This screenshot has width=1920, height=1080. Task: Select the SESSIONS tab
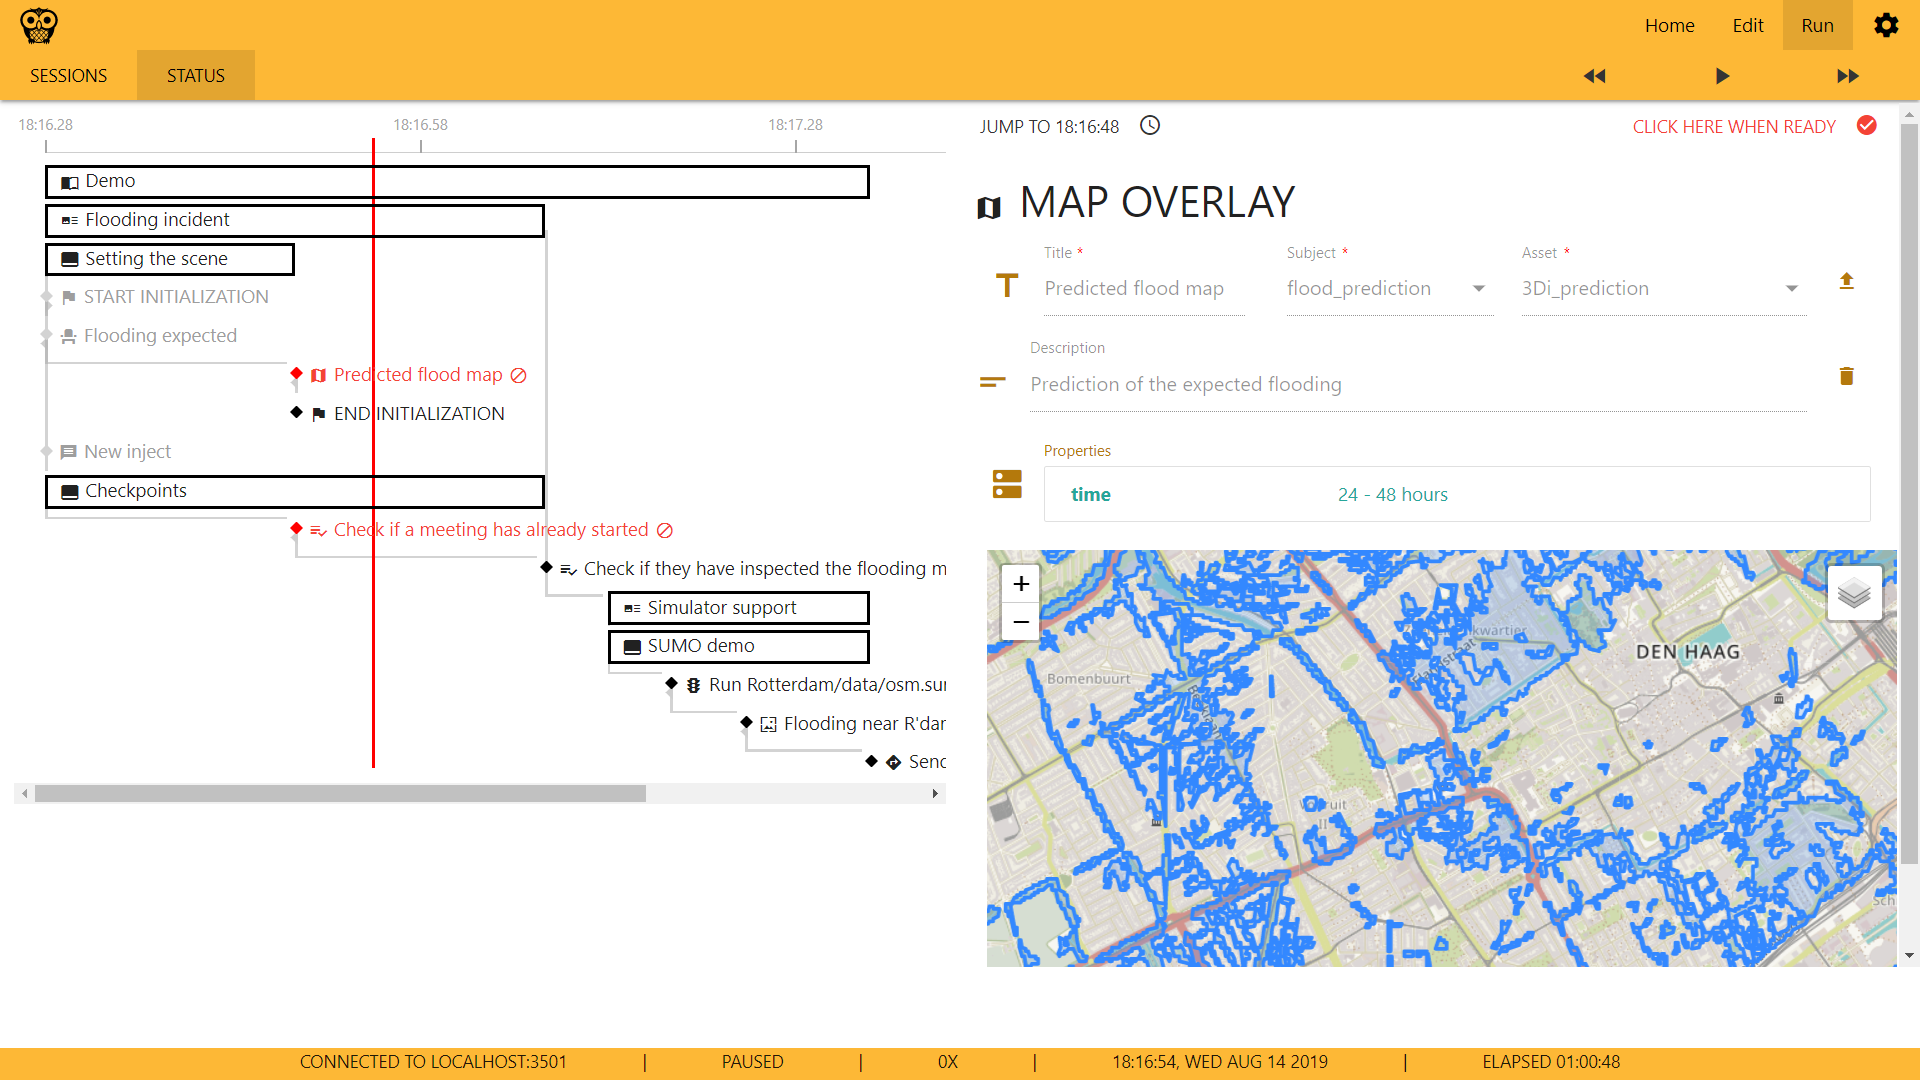67,75
